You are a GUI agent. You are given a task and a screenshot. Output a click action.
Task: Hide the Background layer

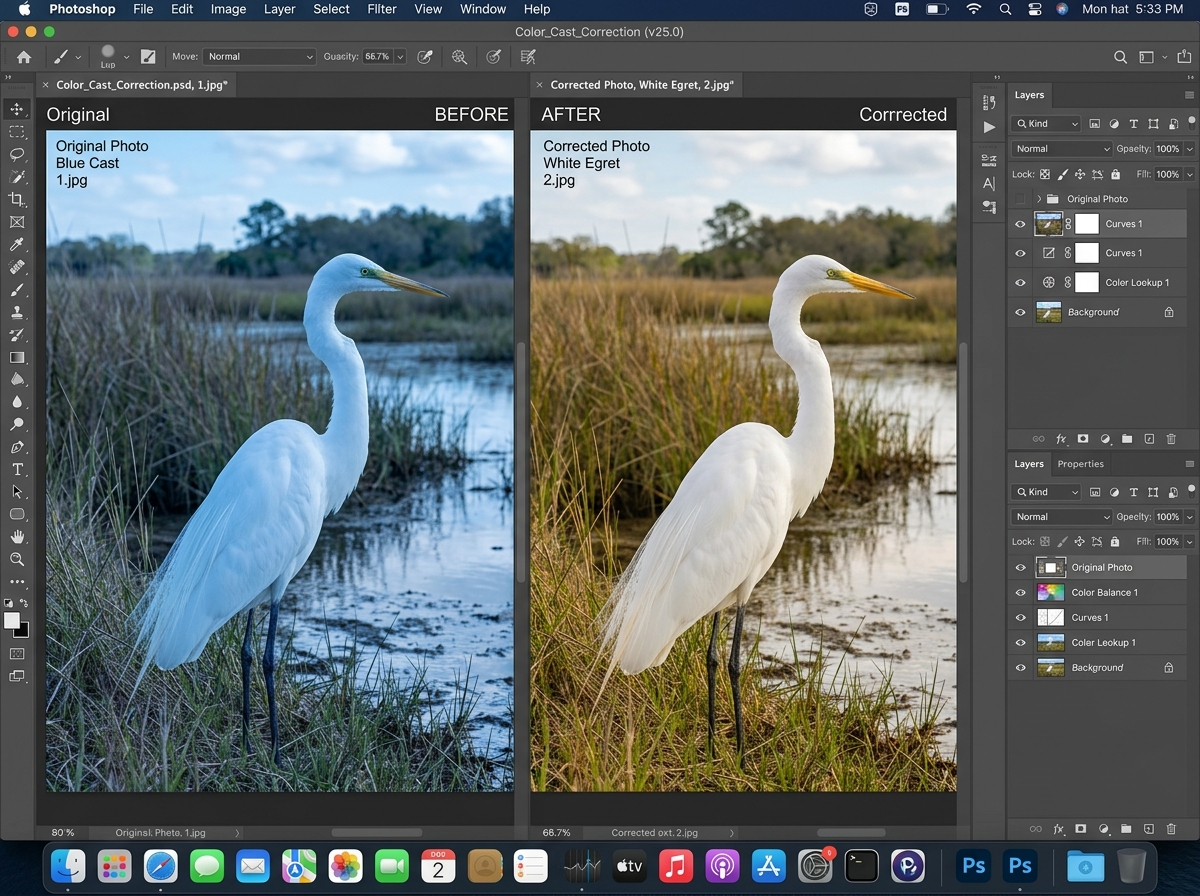(1020, 312)
